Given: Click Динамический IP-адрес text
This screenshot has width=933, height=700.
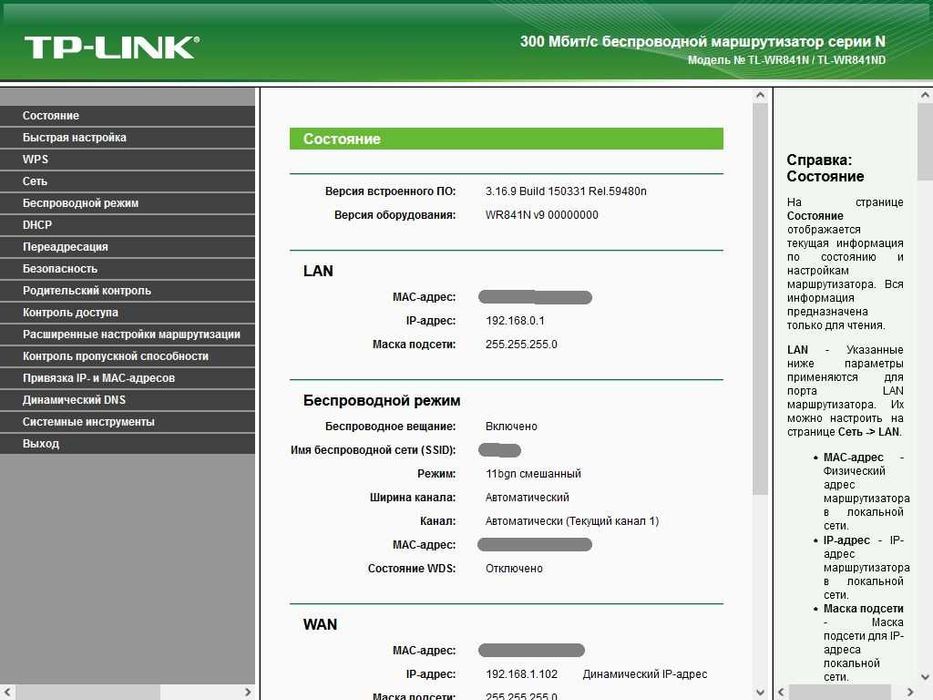Looking at the screenshot, I should [645, 674].
